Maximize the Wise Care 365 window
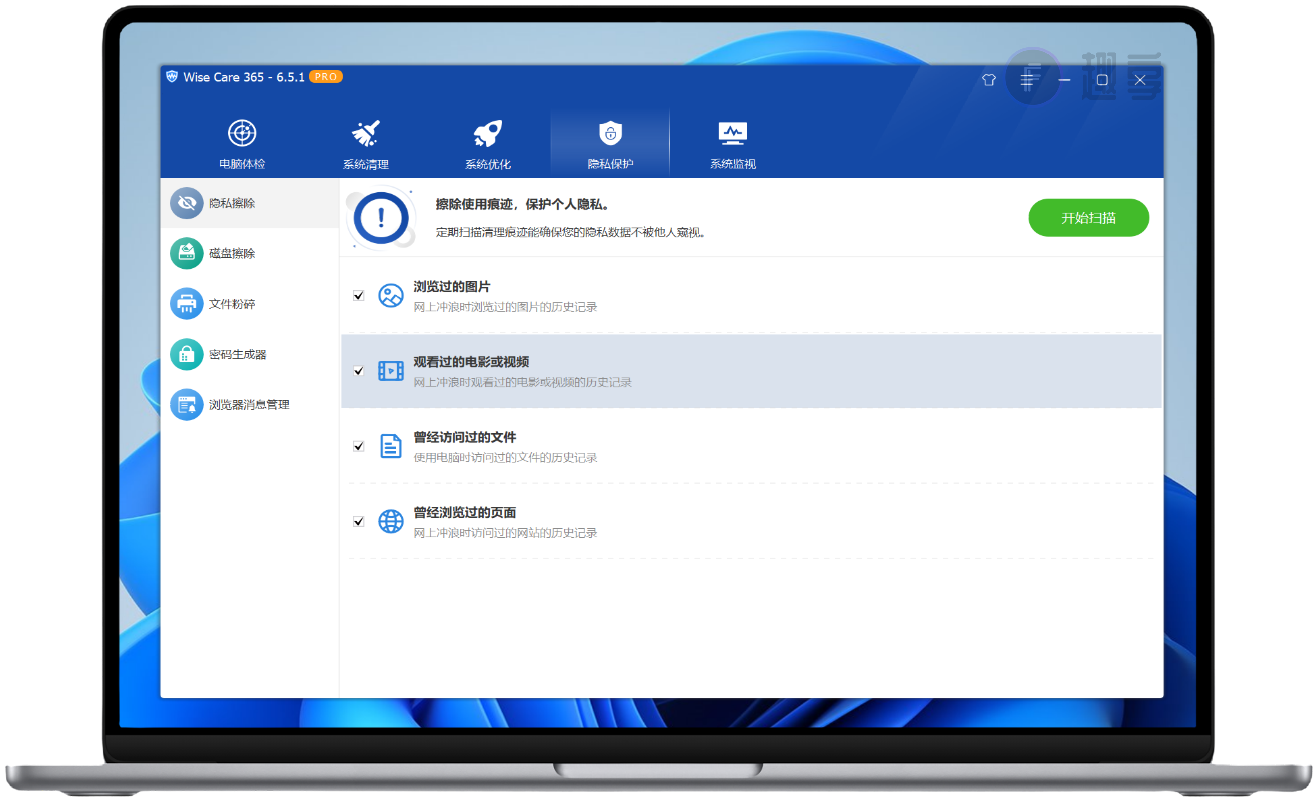Image resolution: width=1316 pixels, height=802 pixels. click(1102, 80)
